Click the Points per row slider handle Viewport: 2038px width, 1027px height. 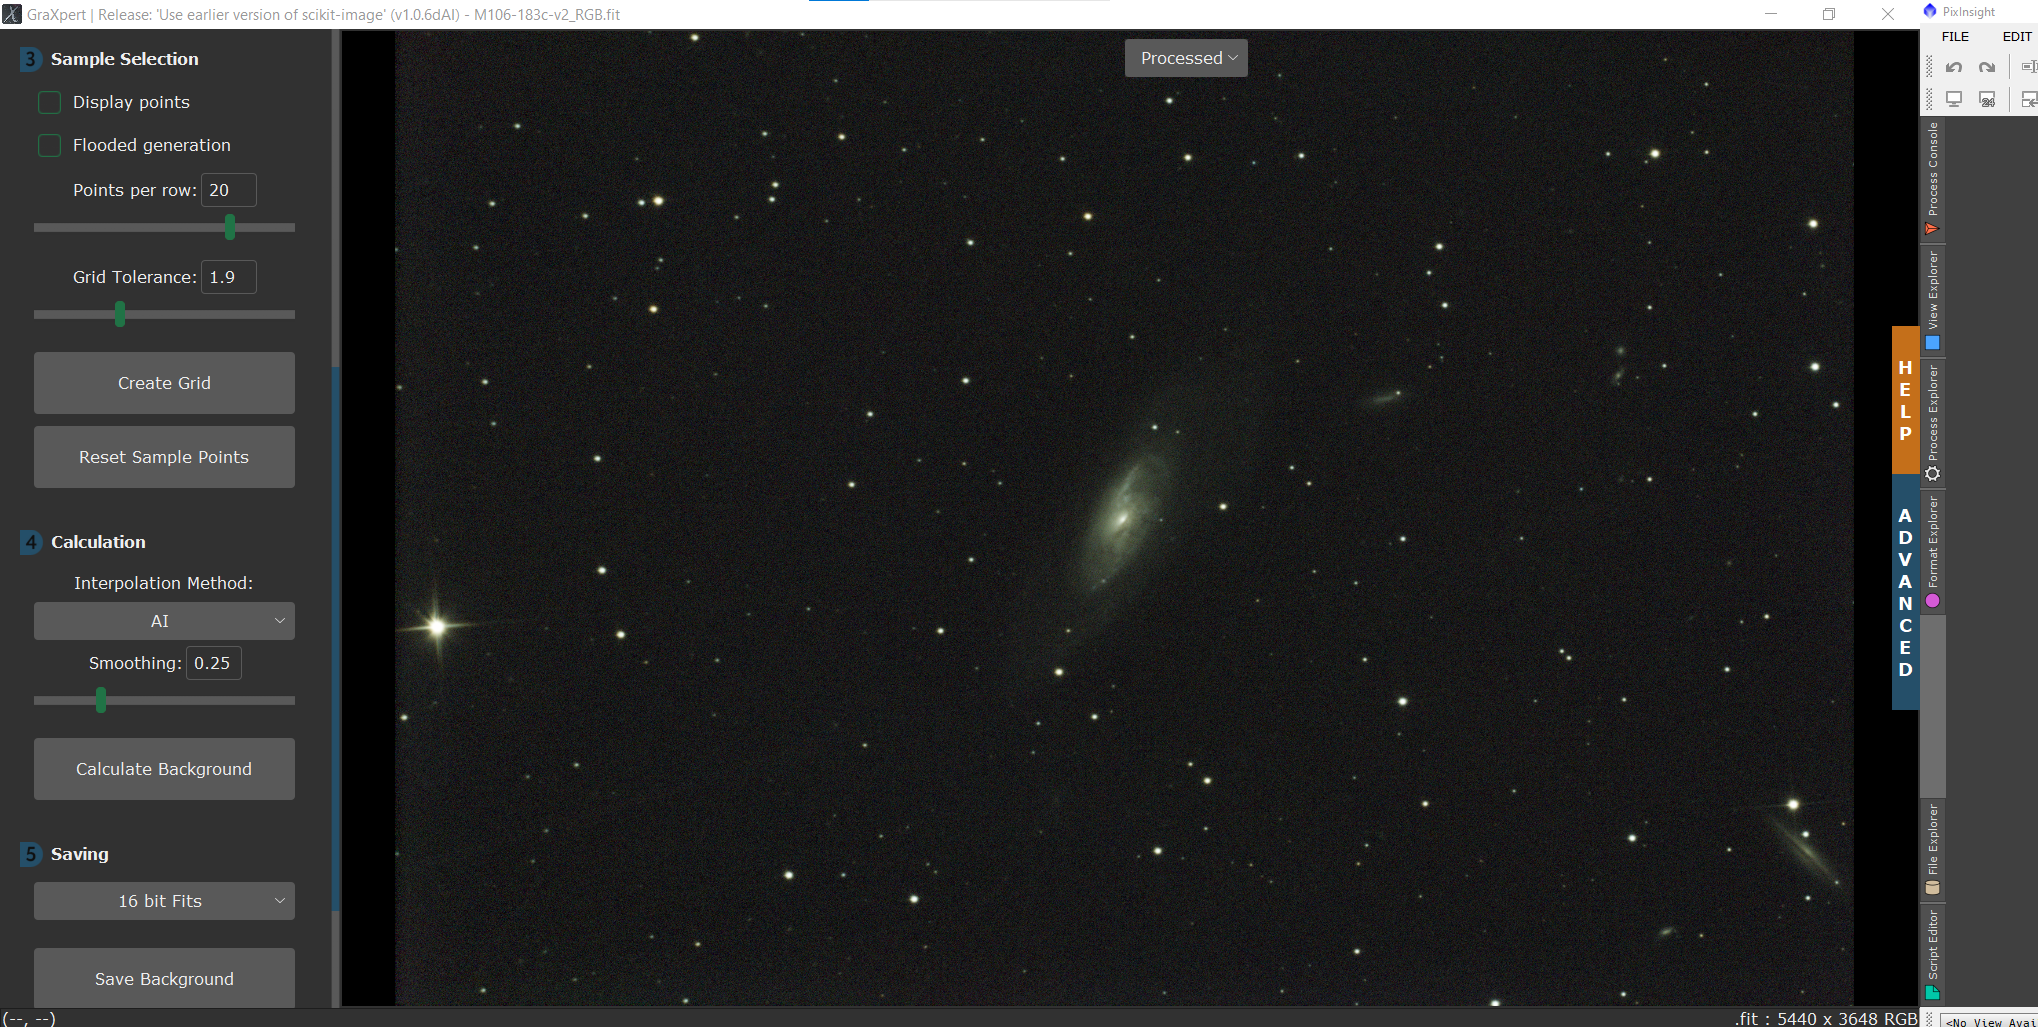point(230,227)
